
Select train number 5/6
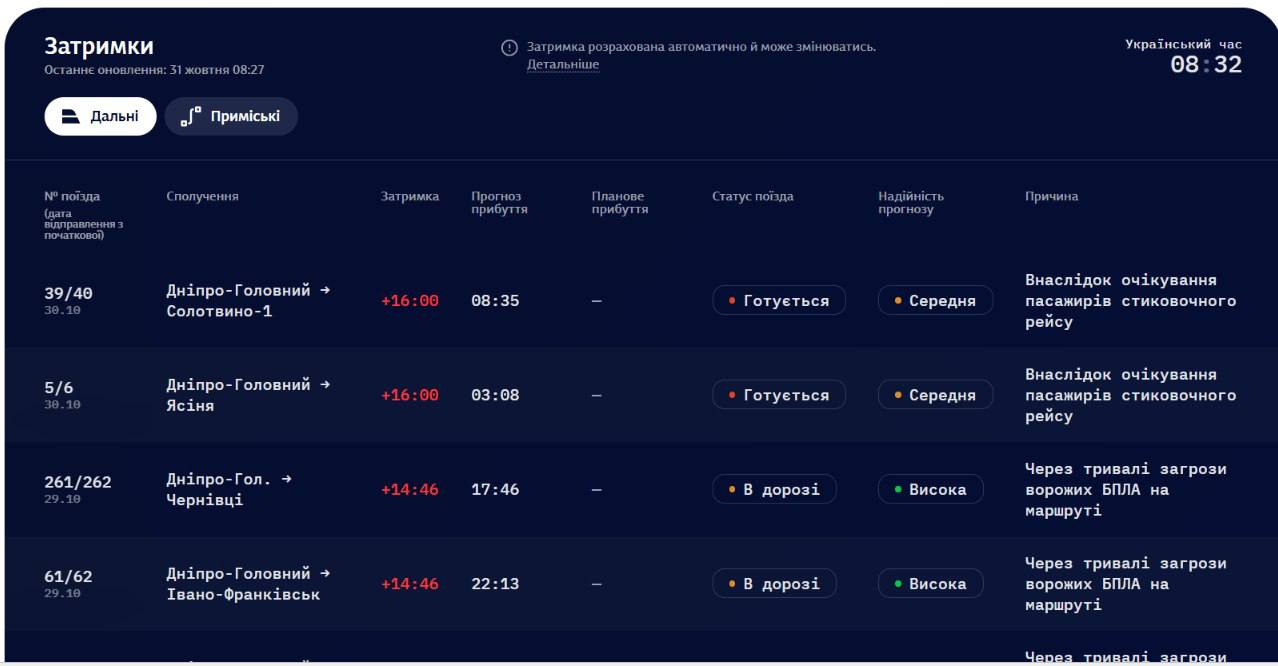point(59,388)
